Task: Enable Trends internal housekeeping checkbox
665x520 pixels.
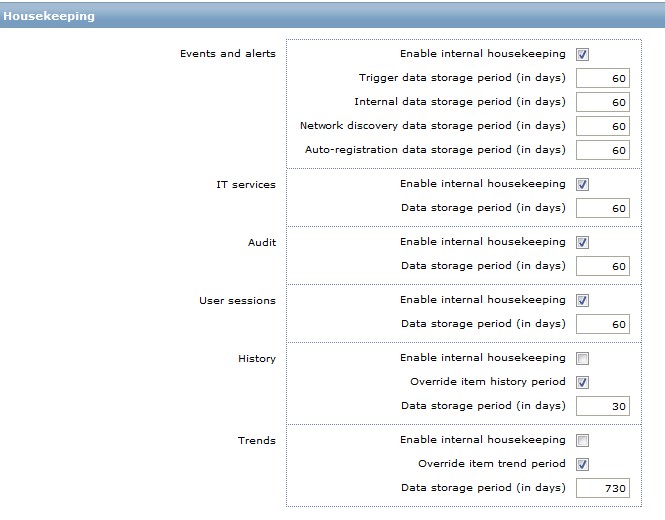Action: coord(583,441)
